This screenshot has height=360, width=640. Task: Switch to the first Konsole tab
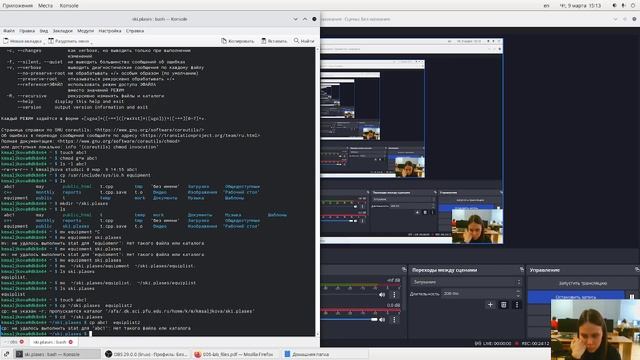pos(12,342)
